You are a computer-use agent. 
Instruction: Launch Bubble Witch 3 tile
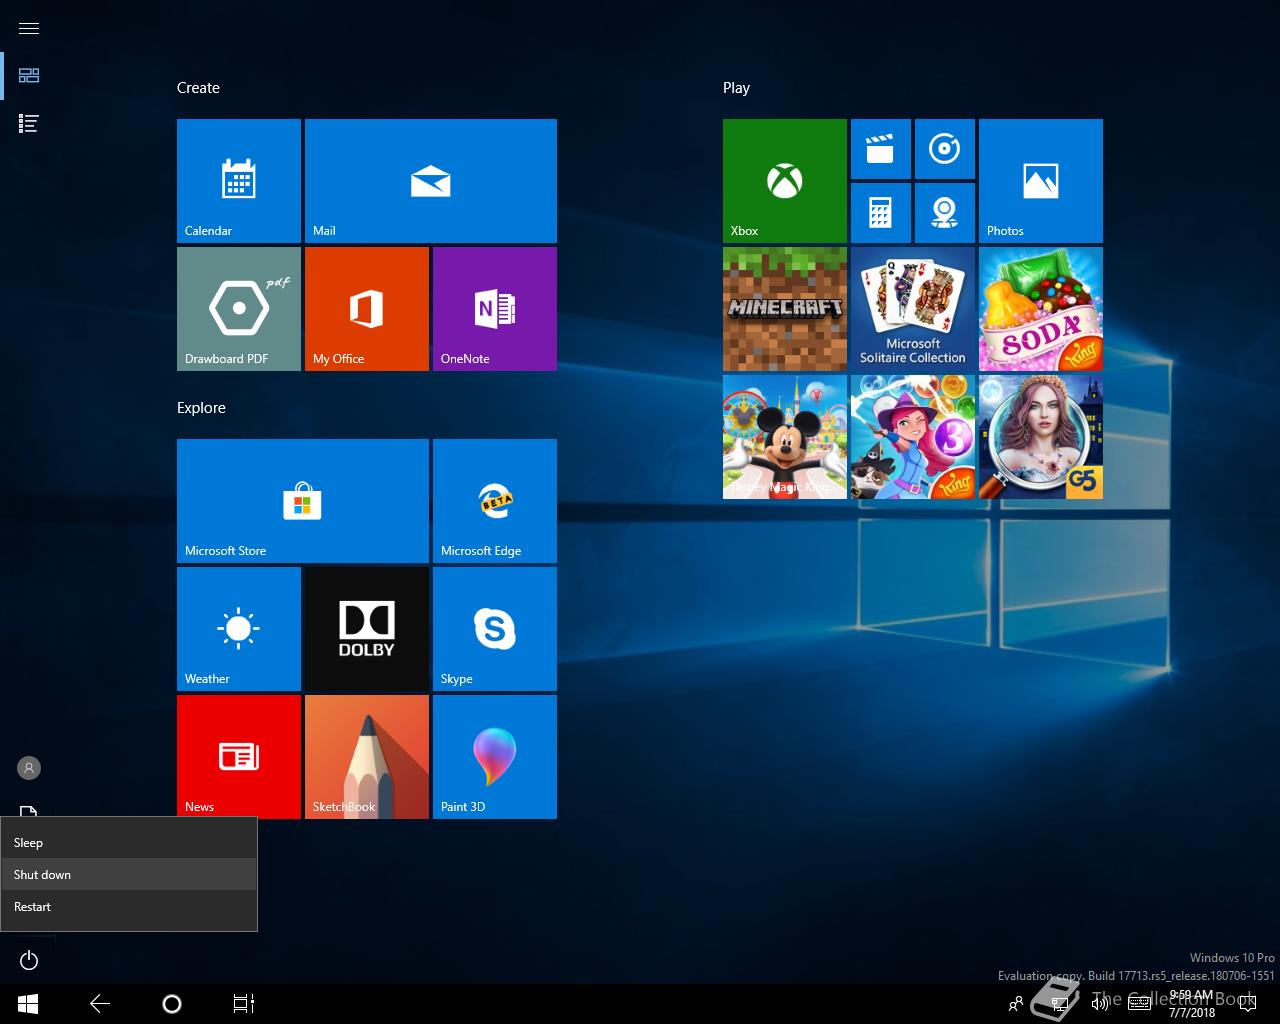[x=913, y=437]
